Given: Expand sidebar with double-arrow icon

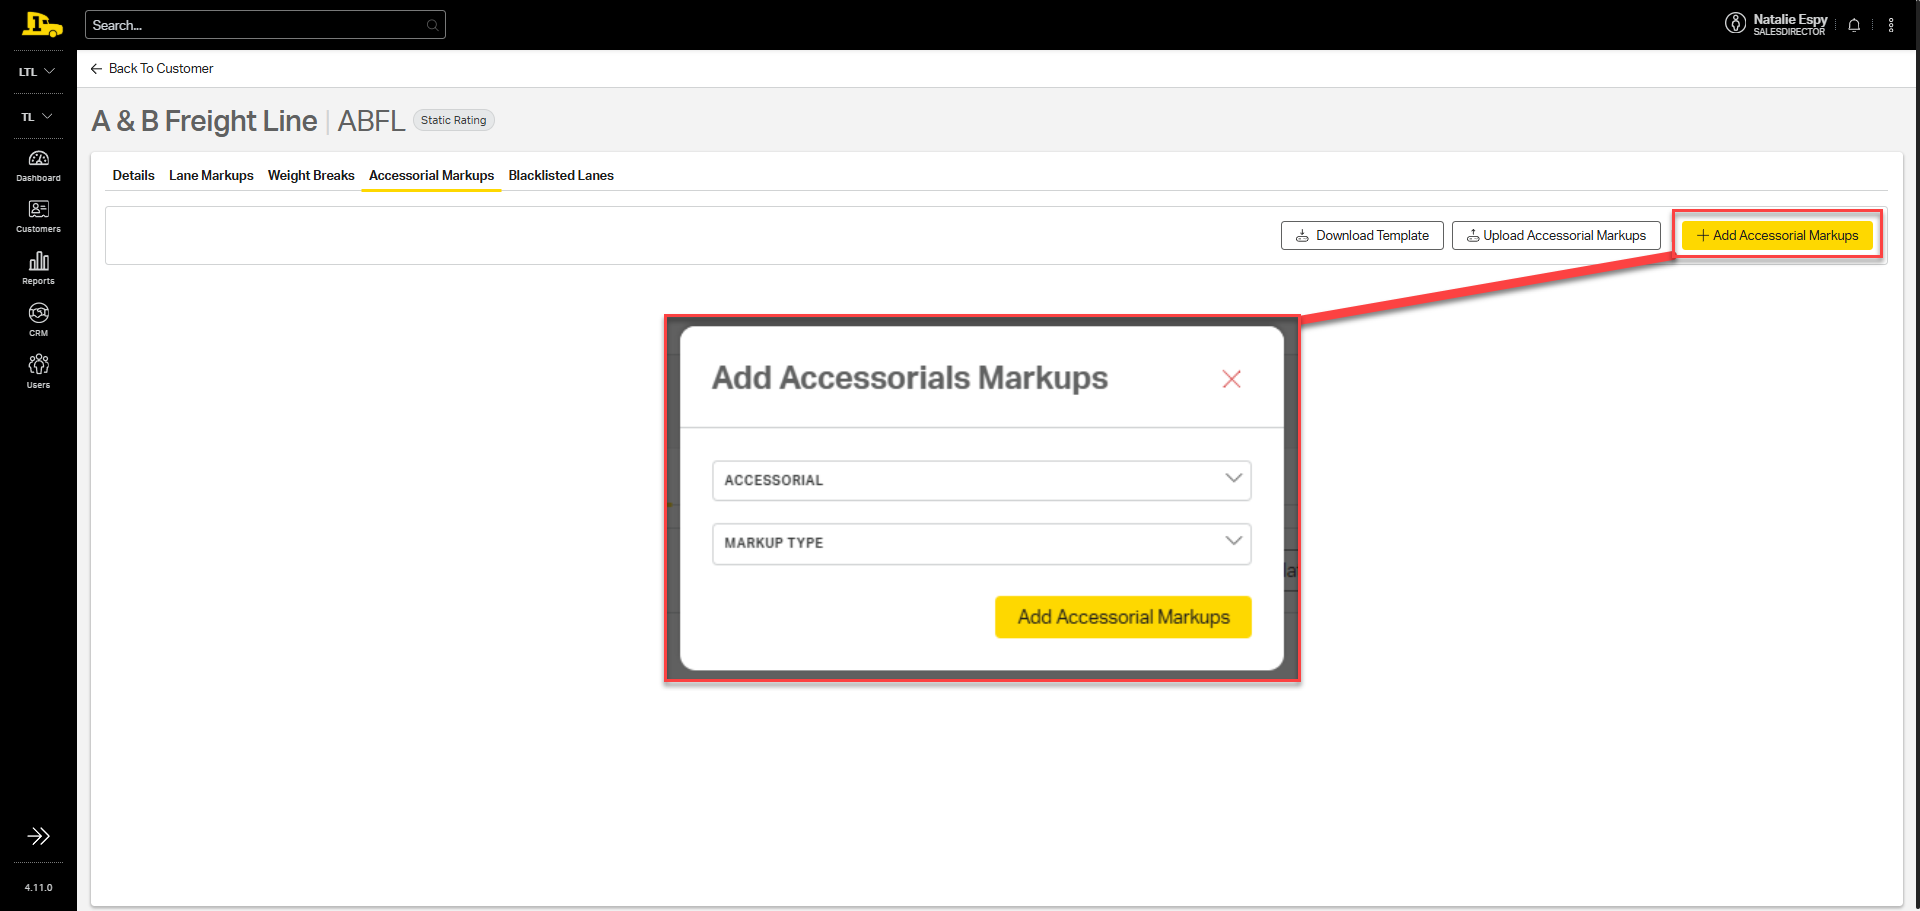Looking at the screenshot, I should (x=38, y=836).
